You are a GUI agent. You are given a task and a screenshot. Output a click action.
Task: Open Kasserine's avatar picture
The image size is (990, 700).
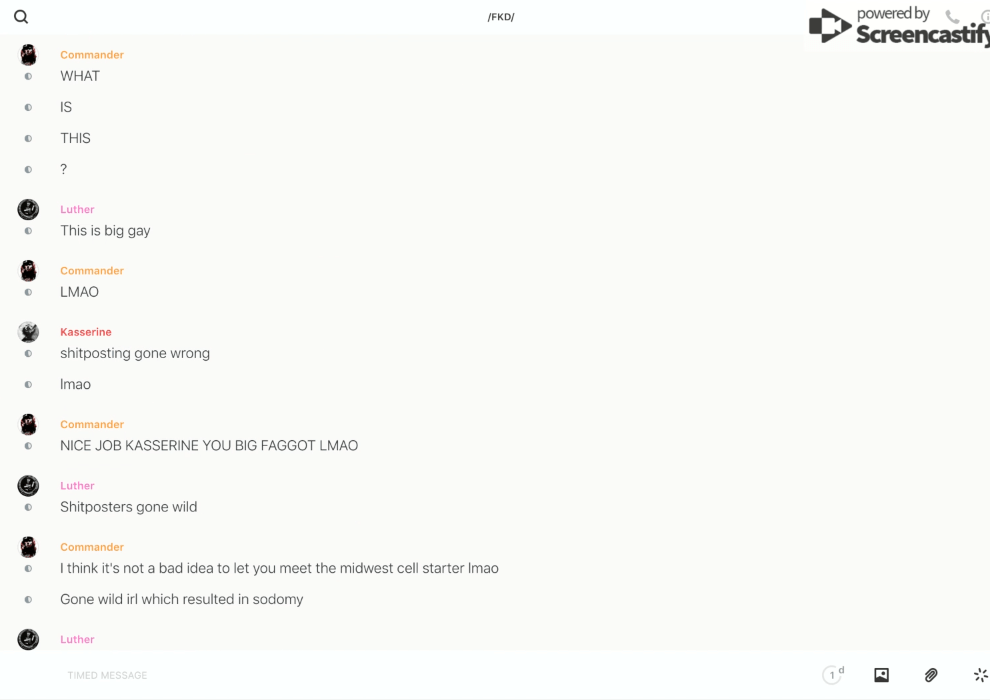(x=28, y=332)
